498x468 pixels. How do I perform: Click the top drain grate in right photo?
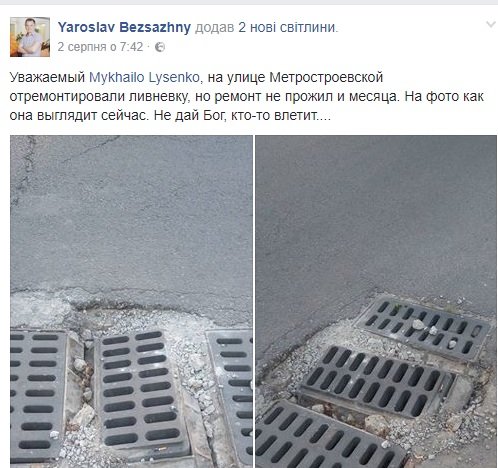pos(423,329)
